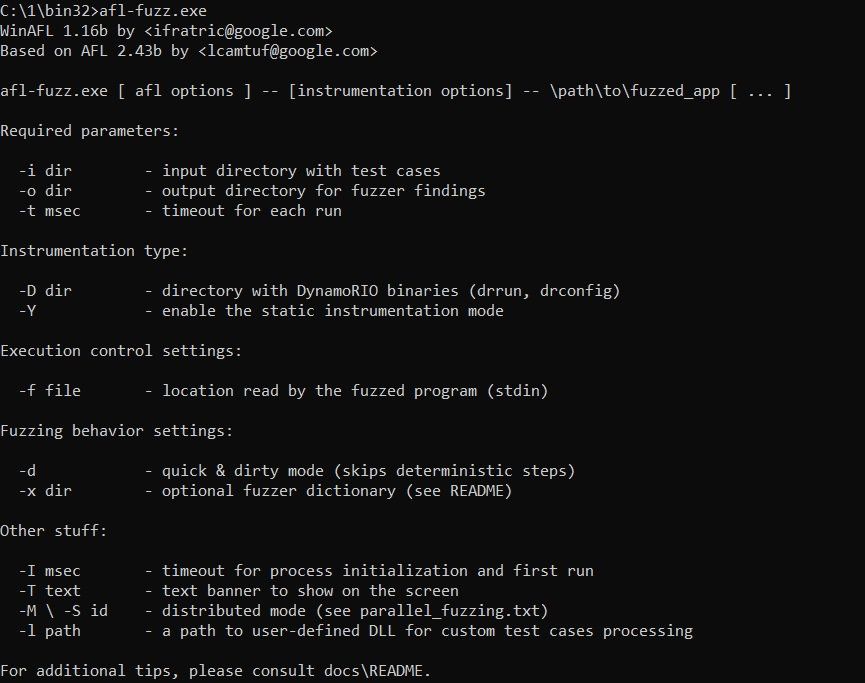
Task: Click the "Required parameters:" heading
Action: pyautogui.click(x=91, y=131)
